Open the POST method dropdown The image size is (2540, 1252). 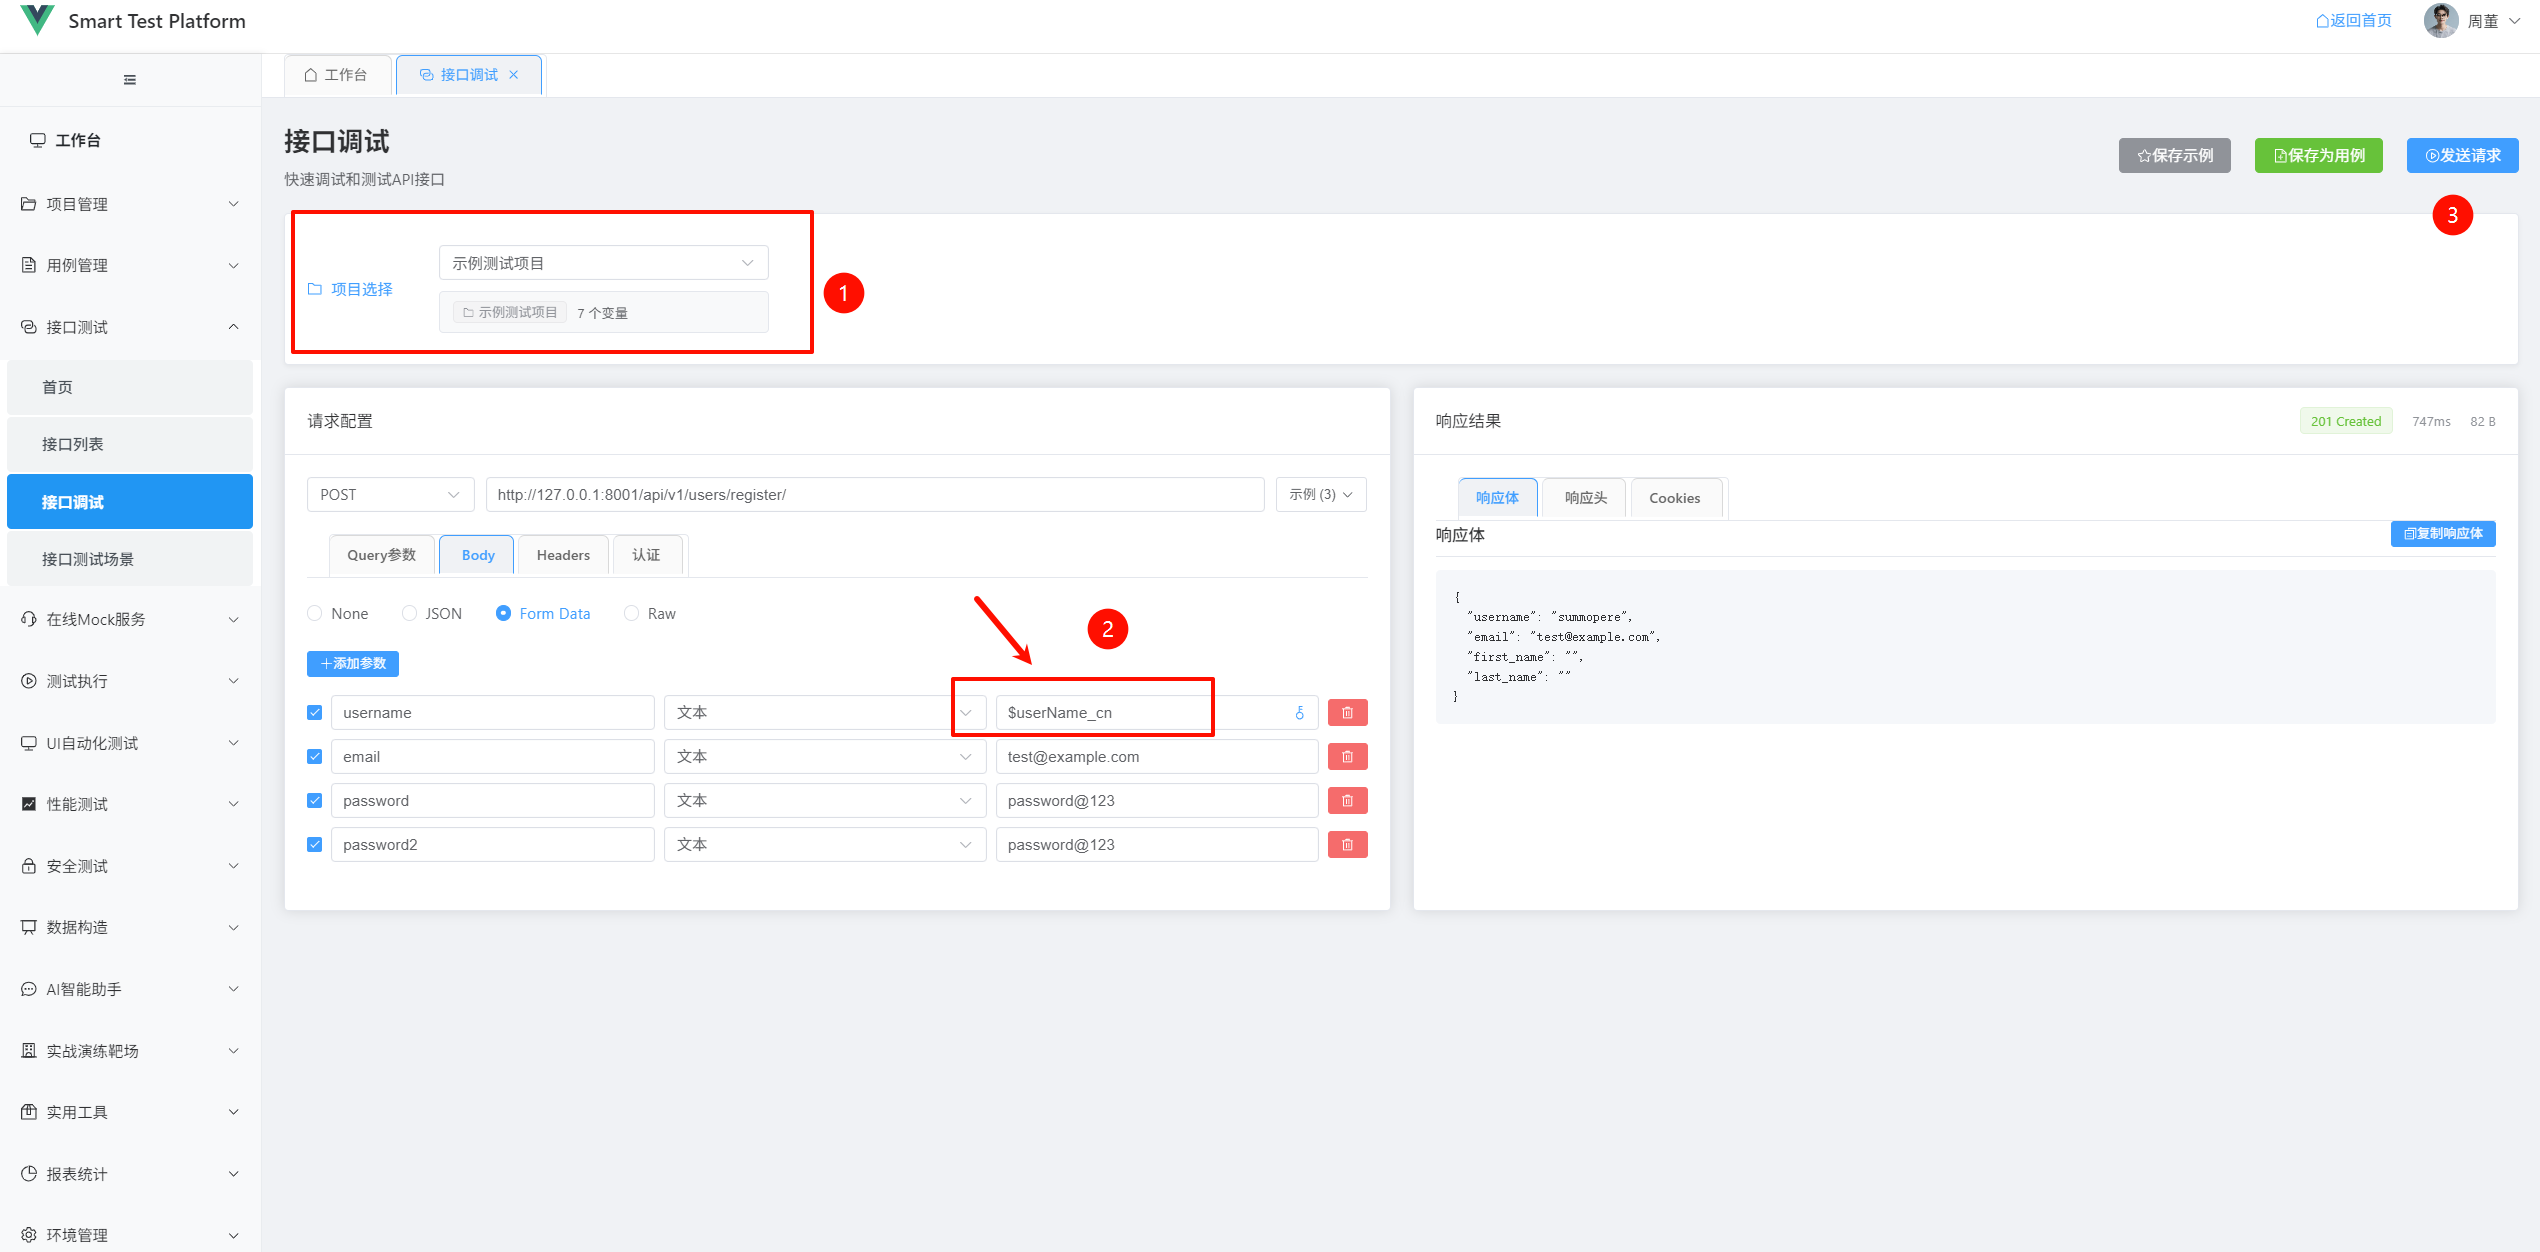pos(390,495)
